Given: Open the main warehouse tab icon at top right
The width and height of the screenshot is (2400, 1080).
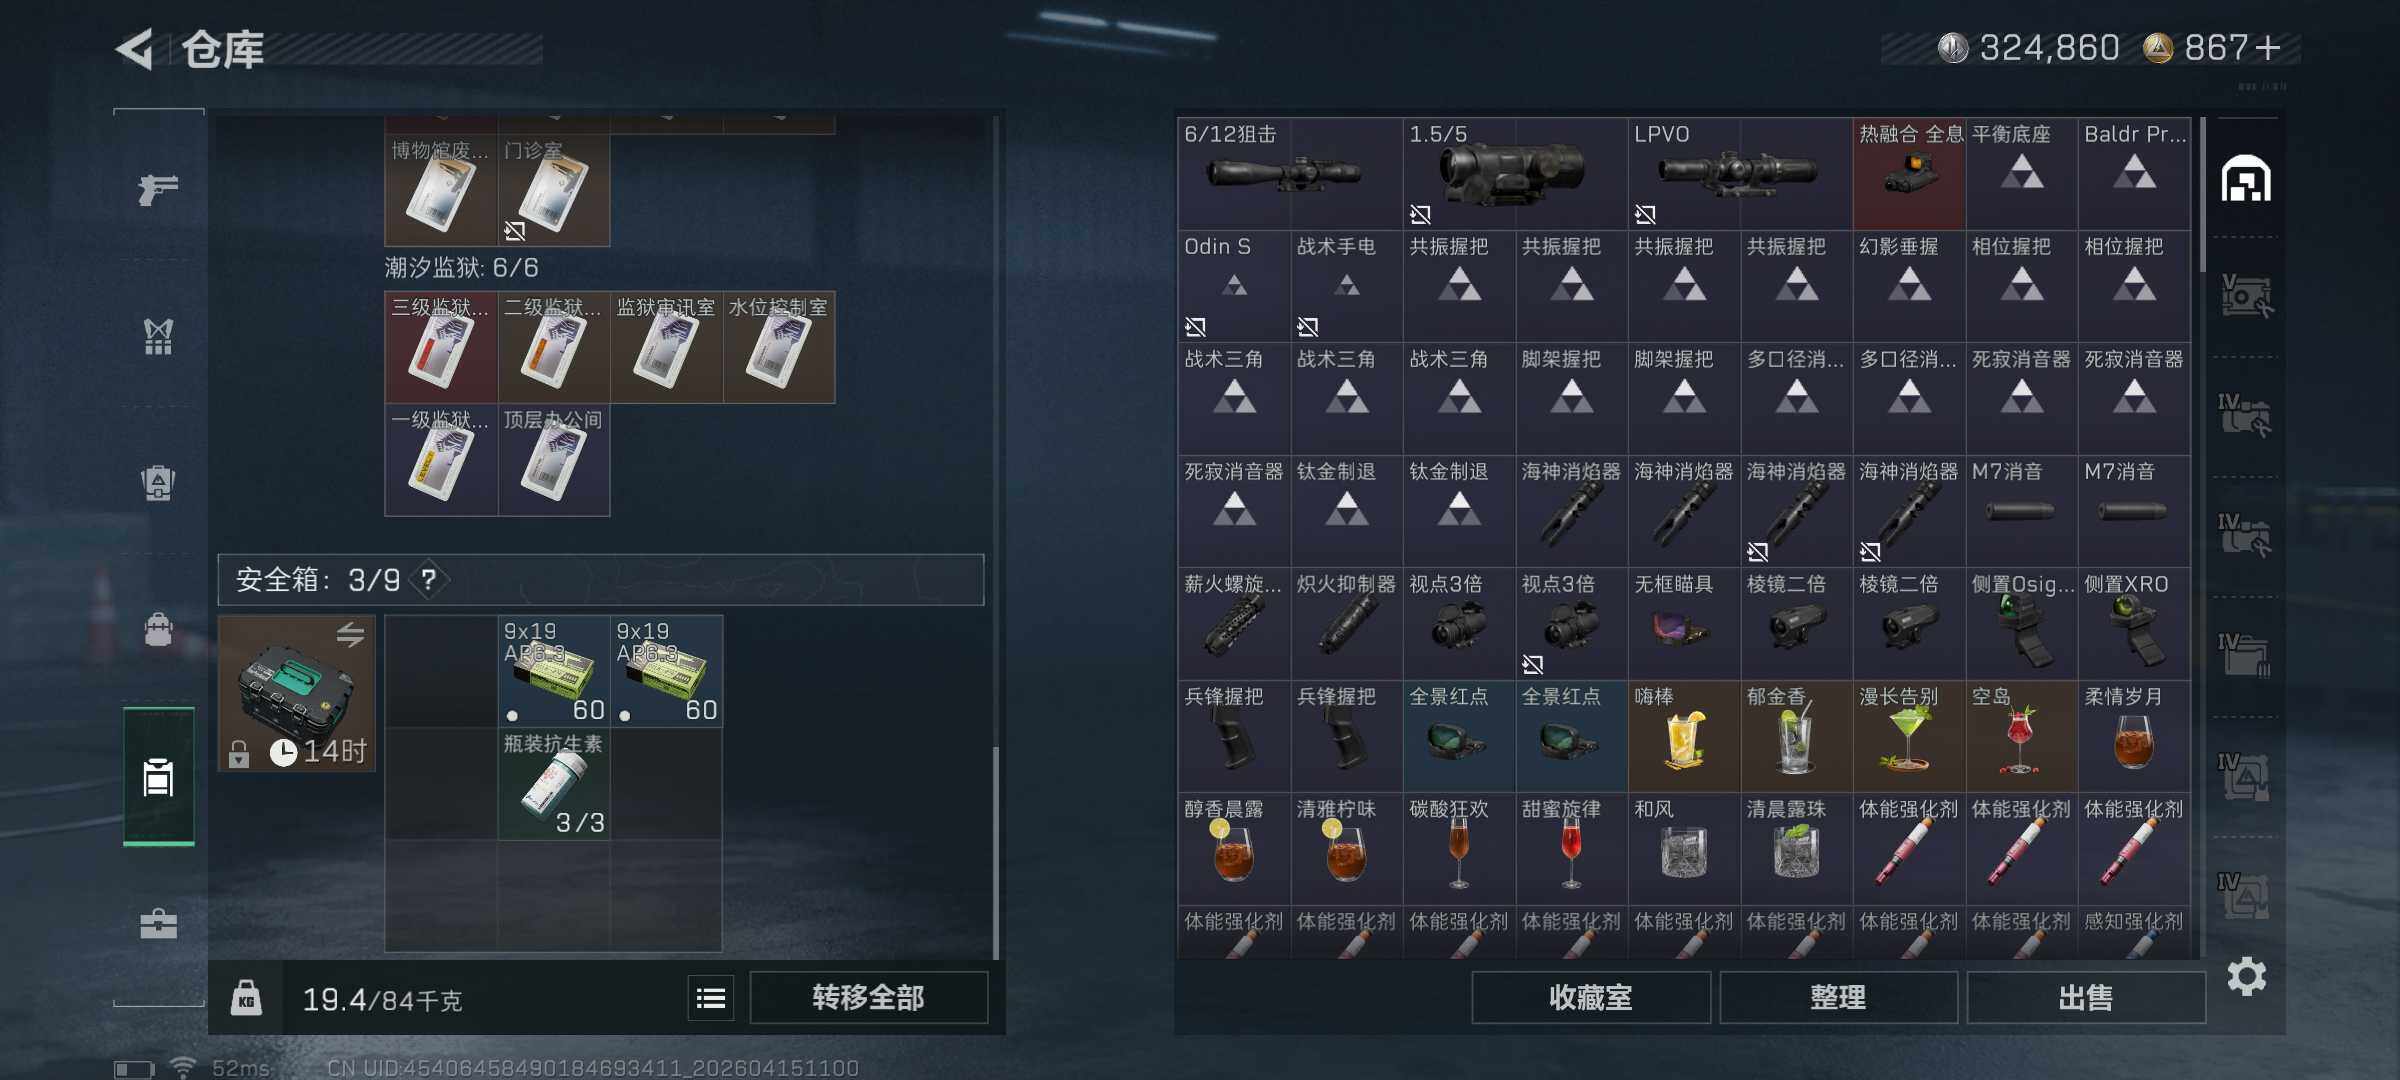Looking at the screenshot, I should coord(2245,179).
